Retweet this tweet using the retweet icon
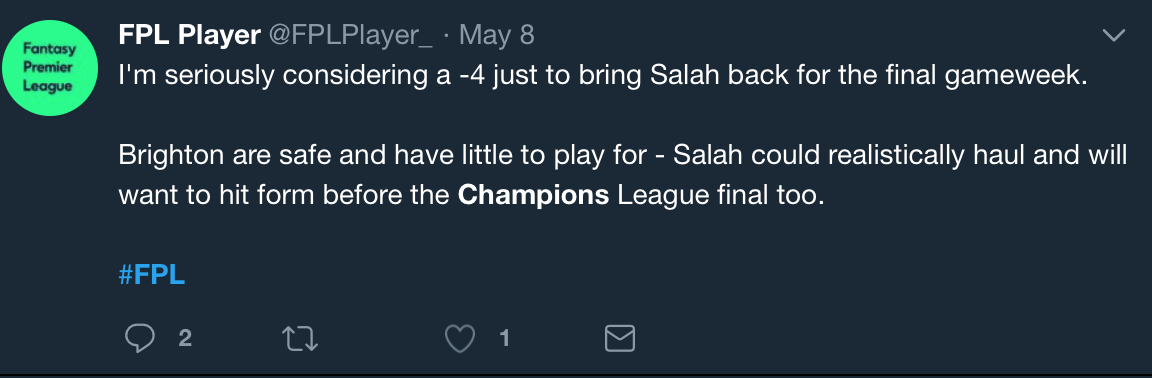1152x378 pixels. pos(300,338)
